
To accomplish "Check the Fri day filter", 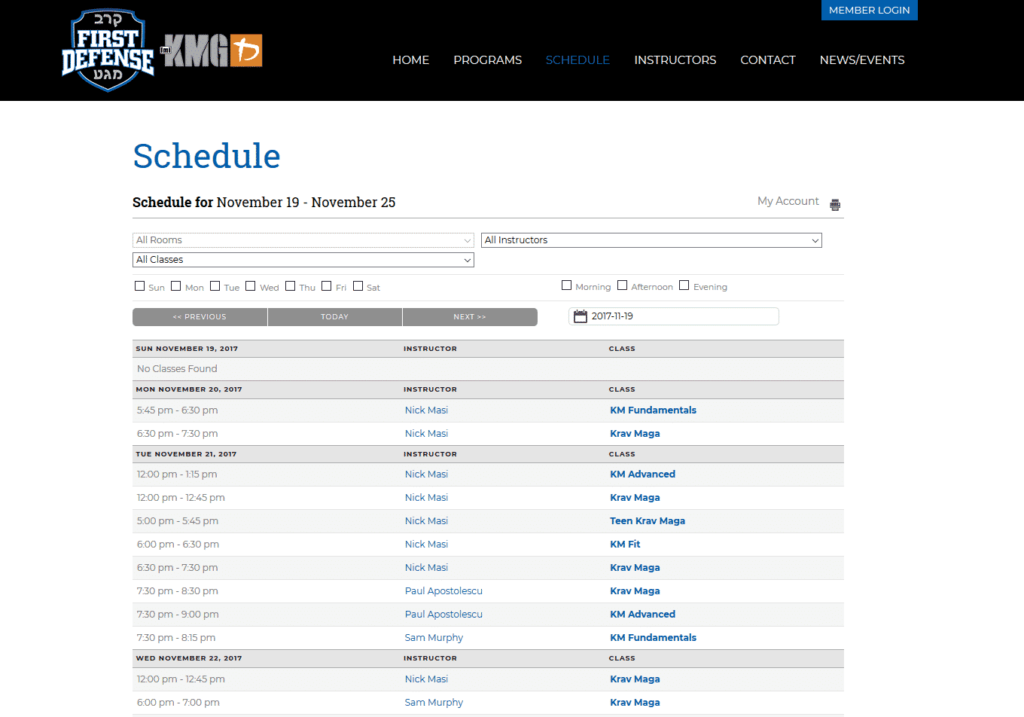I will 327,286.
